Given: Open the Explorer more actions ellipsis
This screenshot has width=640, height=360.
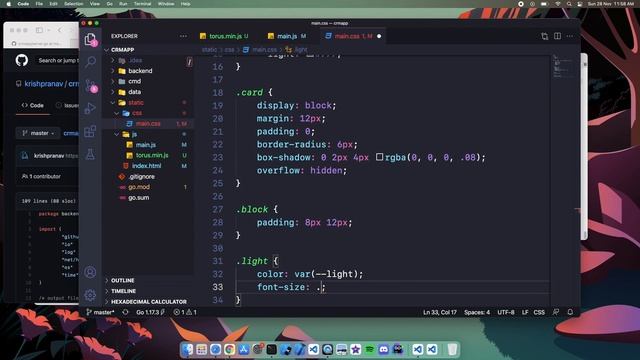Looking at the screenshot, I should 183,36.
